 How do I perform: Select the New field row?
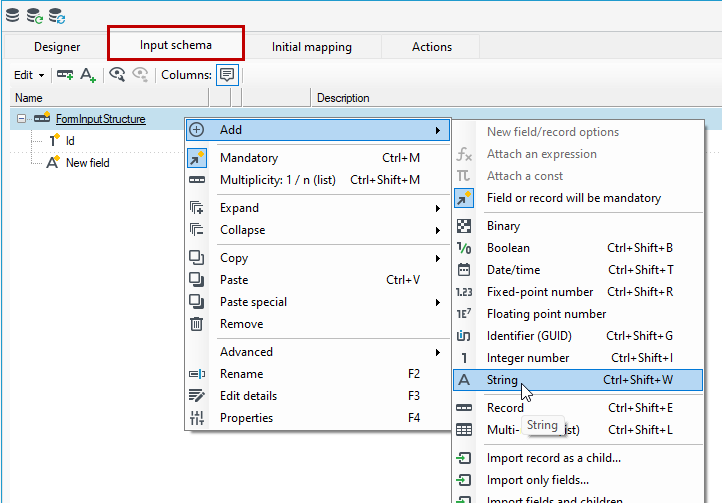pyautogui.click(x=87, y=163)
